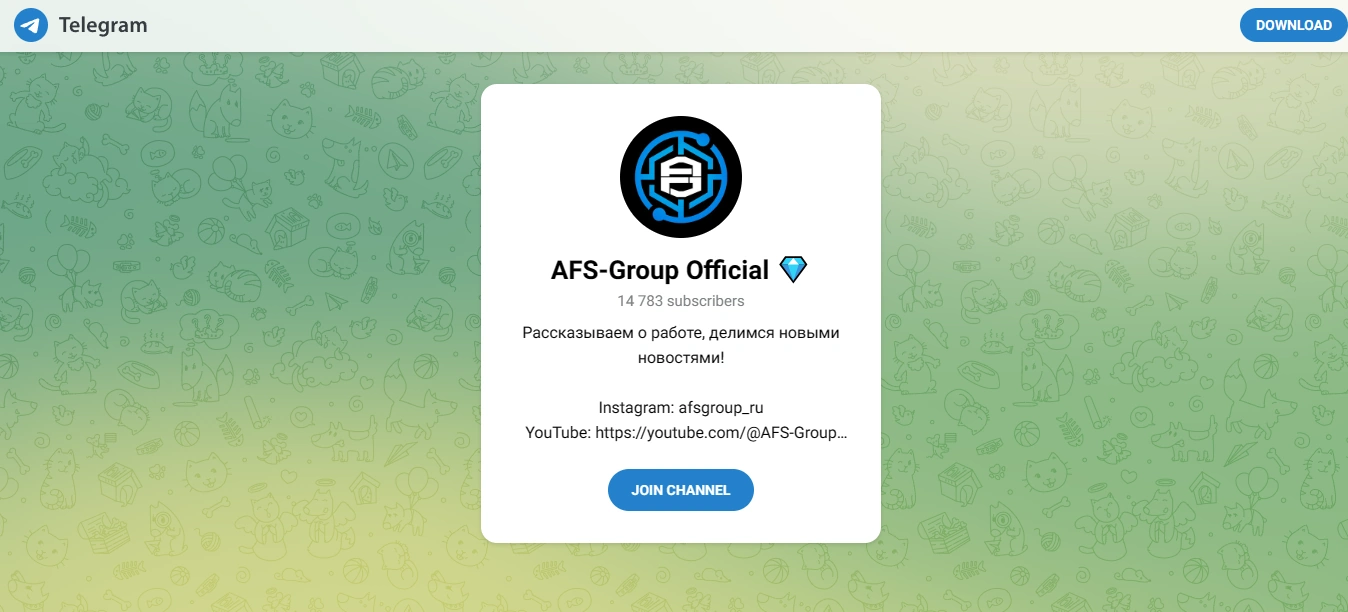Click the DOWNLOAD button
The image size is (1348, 612).
(1294, 25)
